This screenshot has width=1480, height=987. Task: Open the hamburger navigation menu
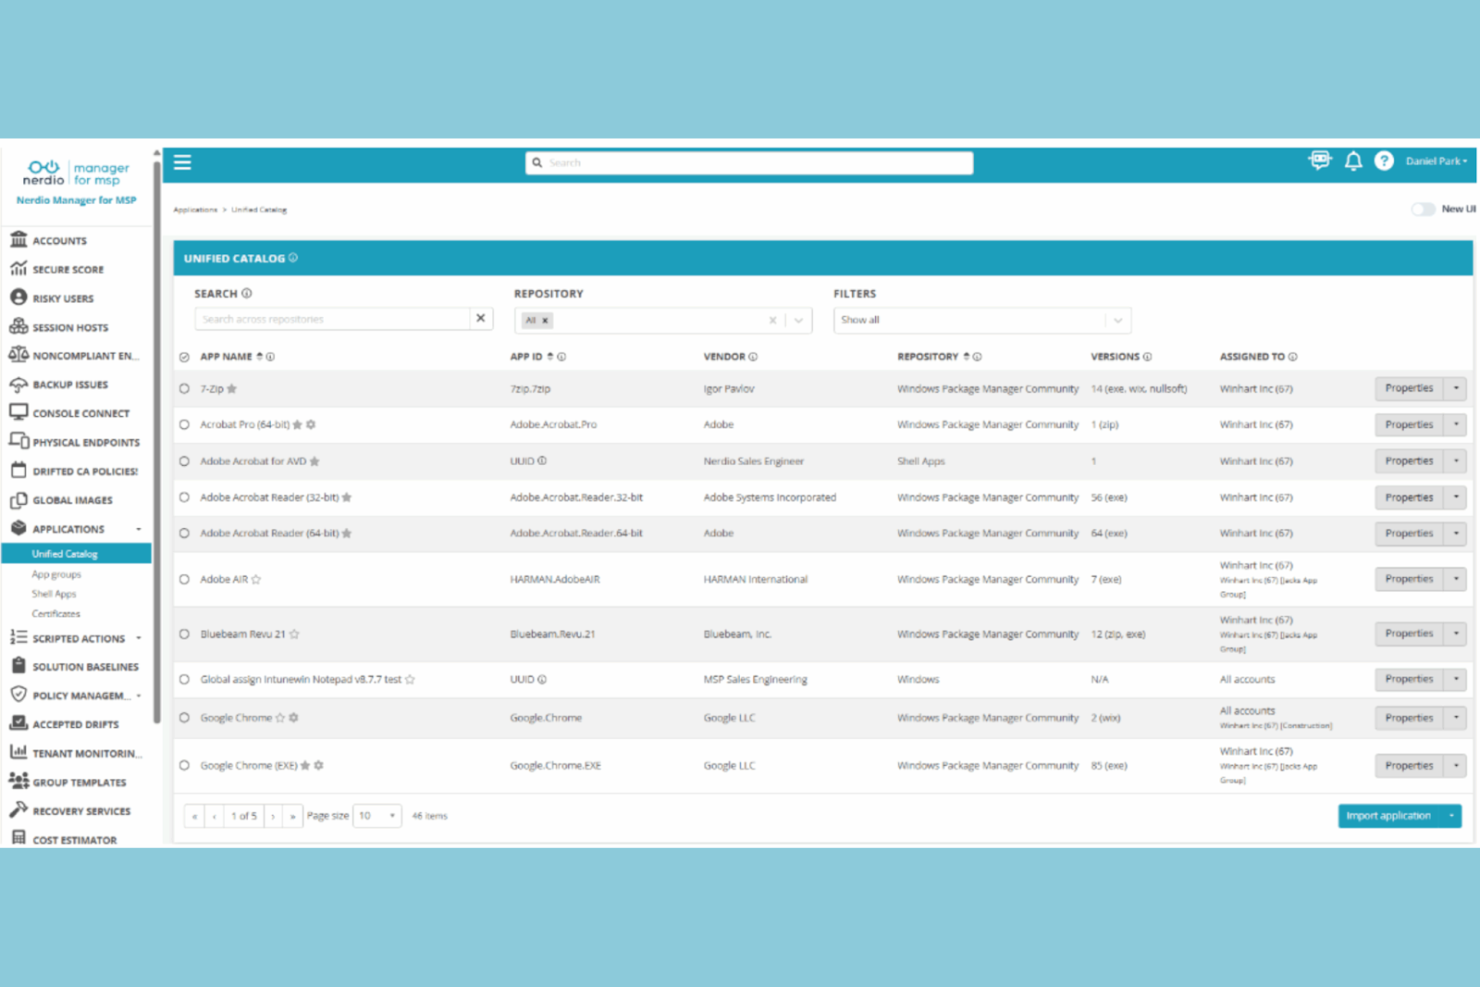pyautogui.click(x=182, y=161)
